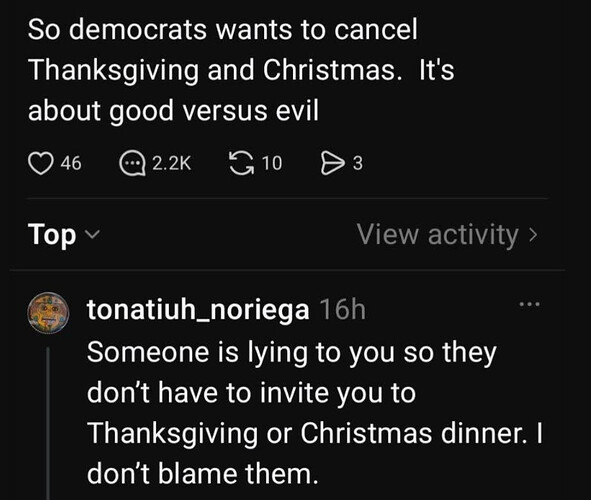This screenshot has width=591, height=500.
Task: Open replies via the comment bubble icon
Action: [132, 164]
